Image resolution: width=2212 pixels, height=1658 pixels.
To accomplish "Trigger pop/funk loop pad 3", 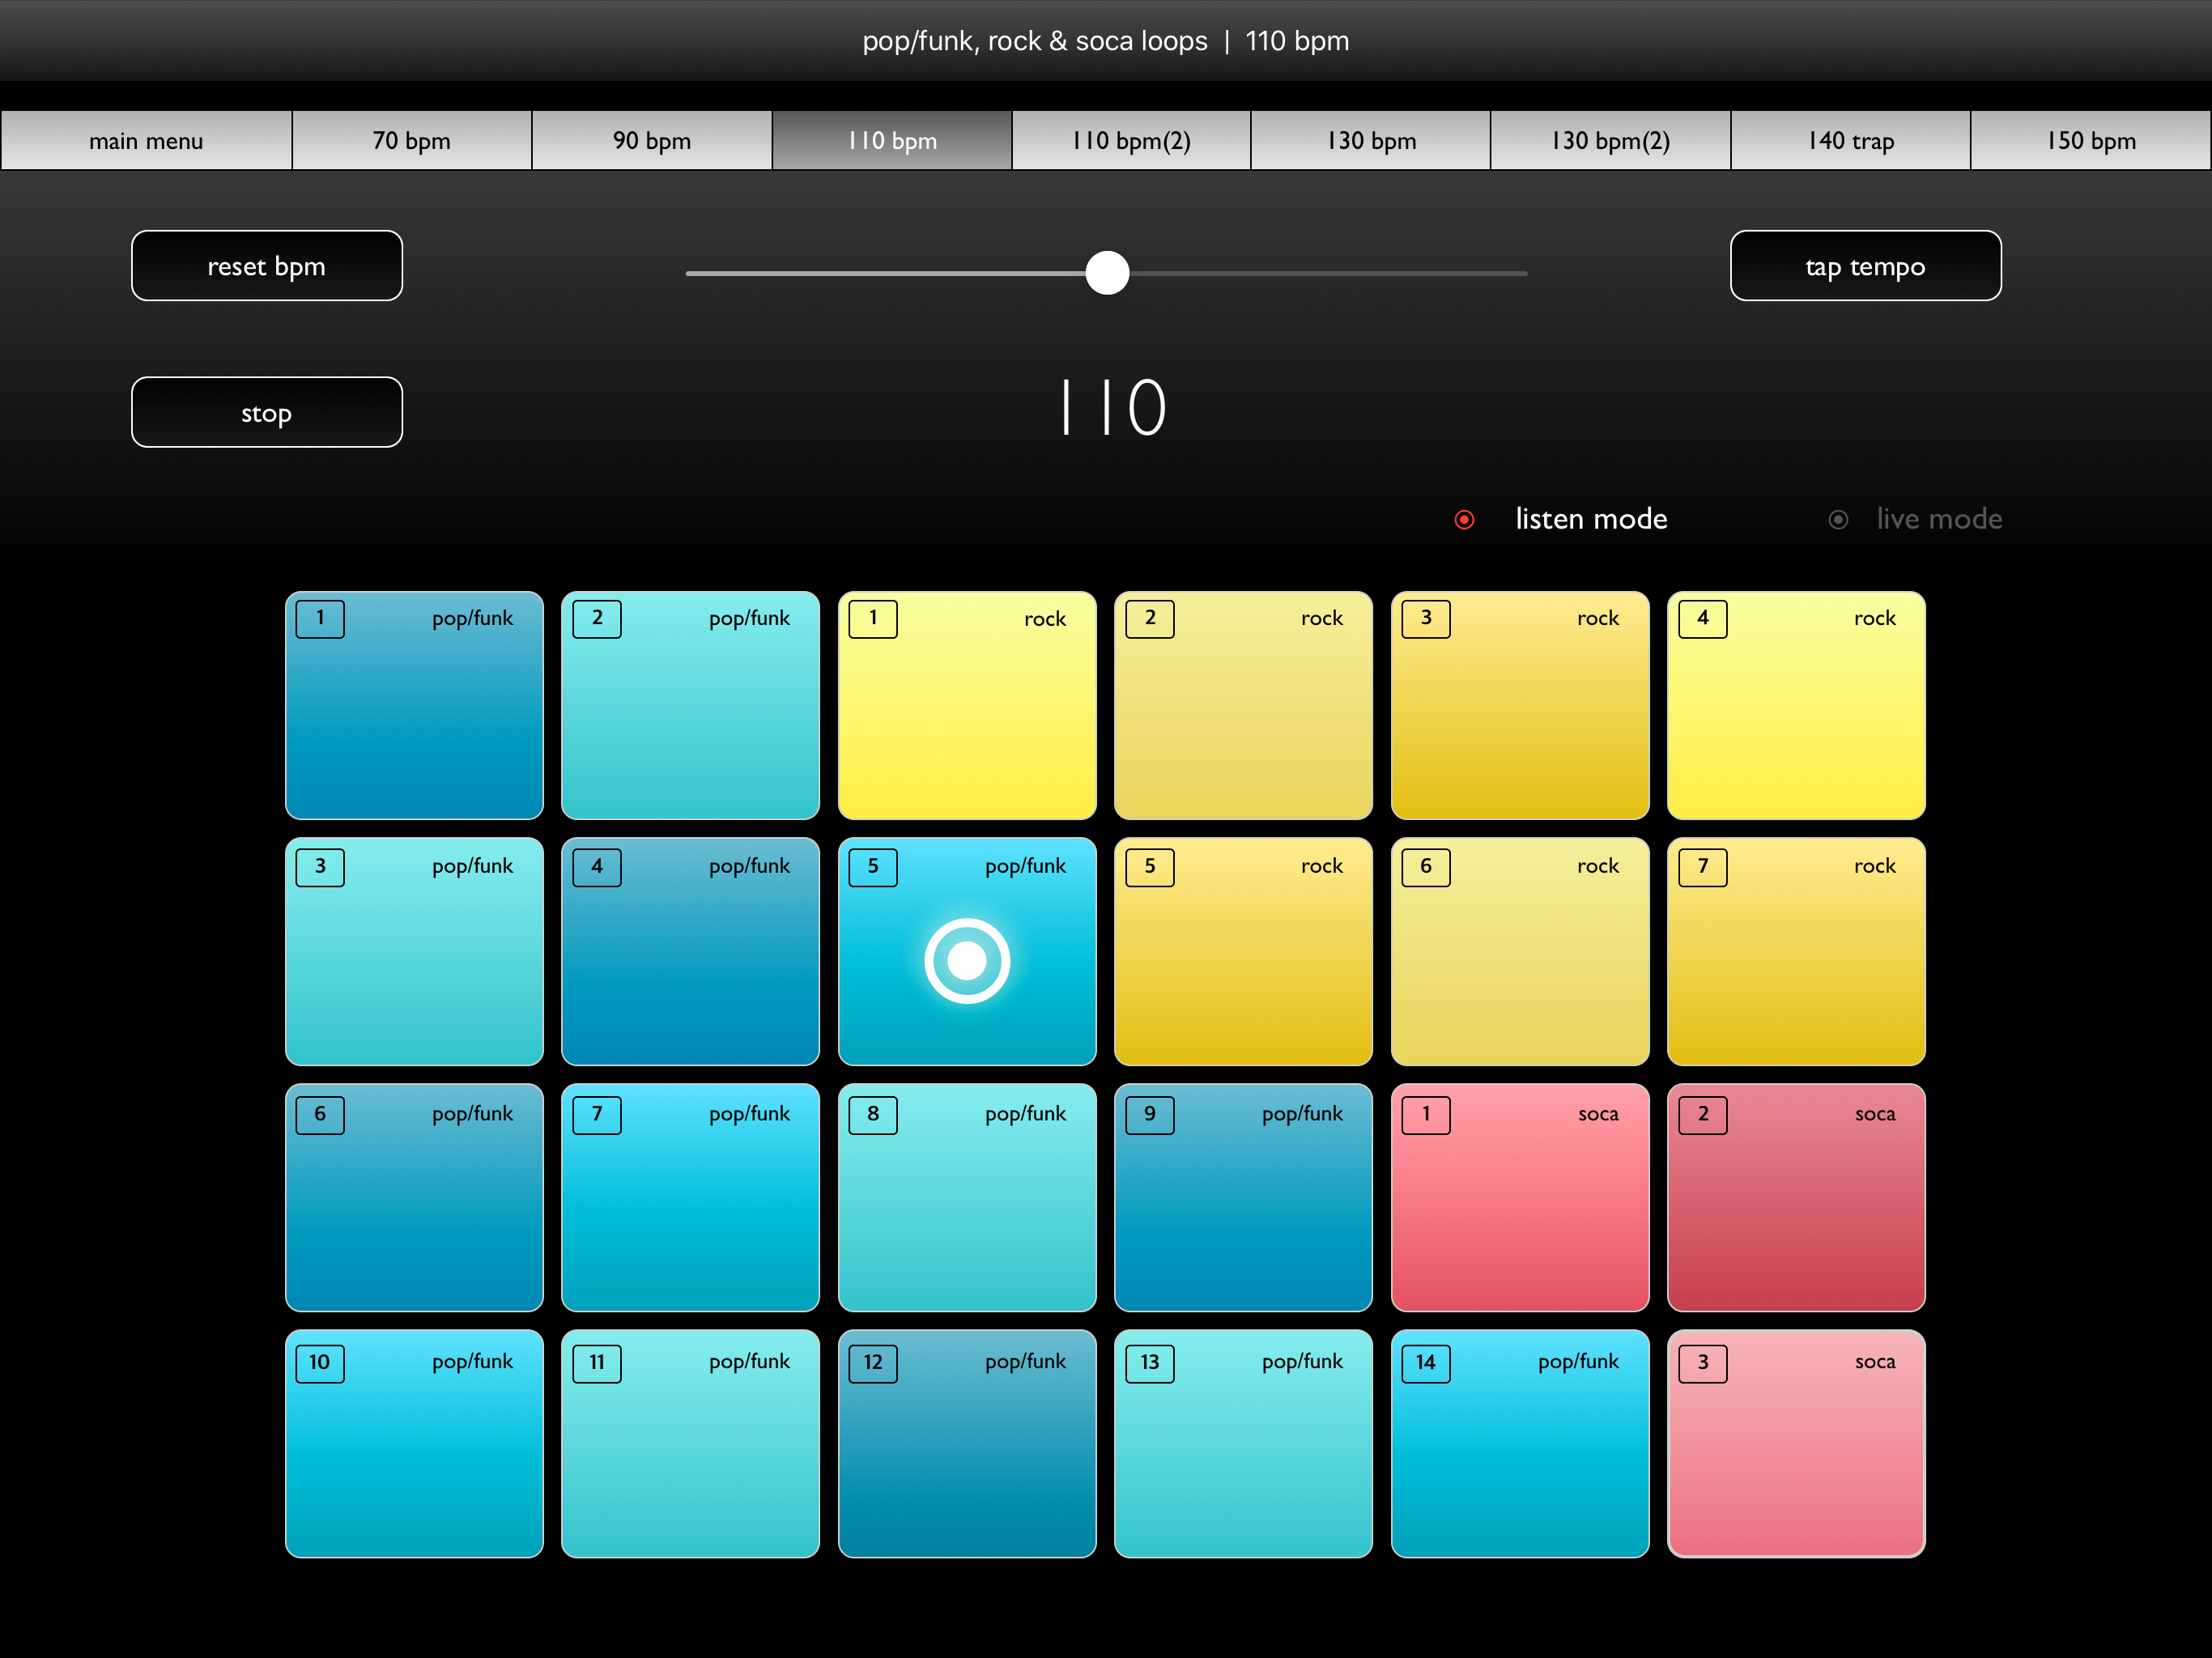I will click(x=414, y=952).
